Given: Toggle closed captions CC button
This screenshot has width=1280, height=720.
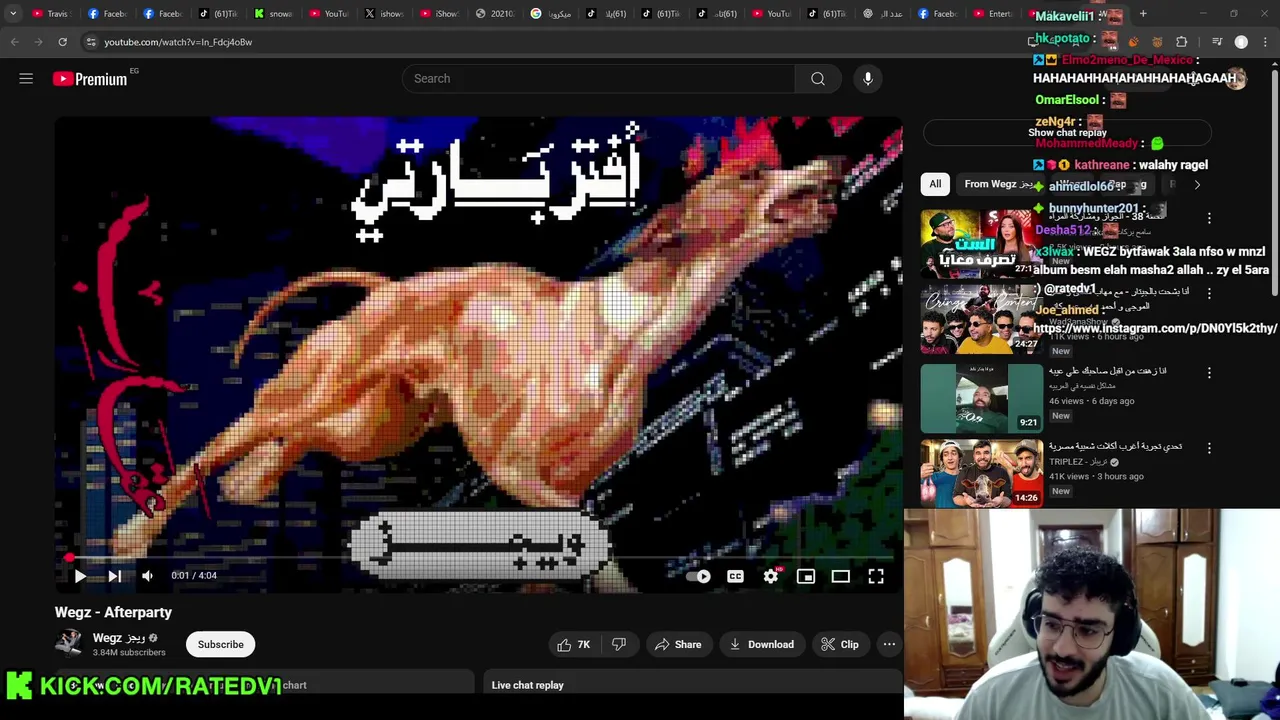Looking at the screenshot, I should pos(735,576).
